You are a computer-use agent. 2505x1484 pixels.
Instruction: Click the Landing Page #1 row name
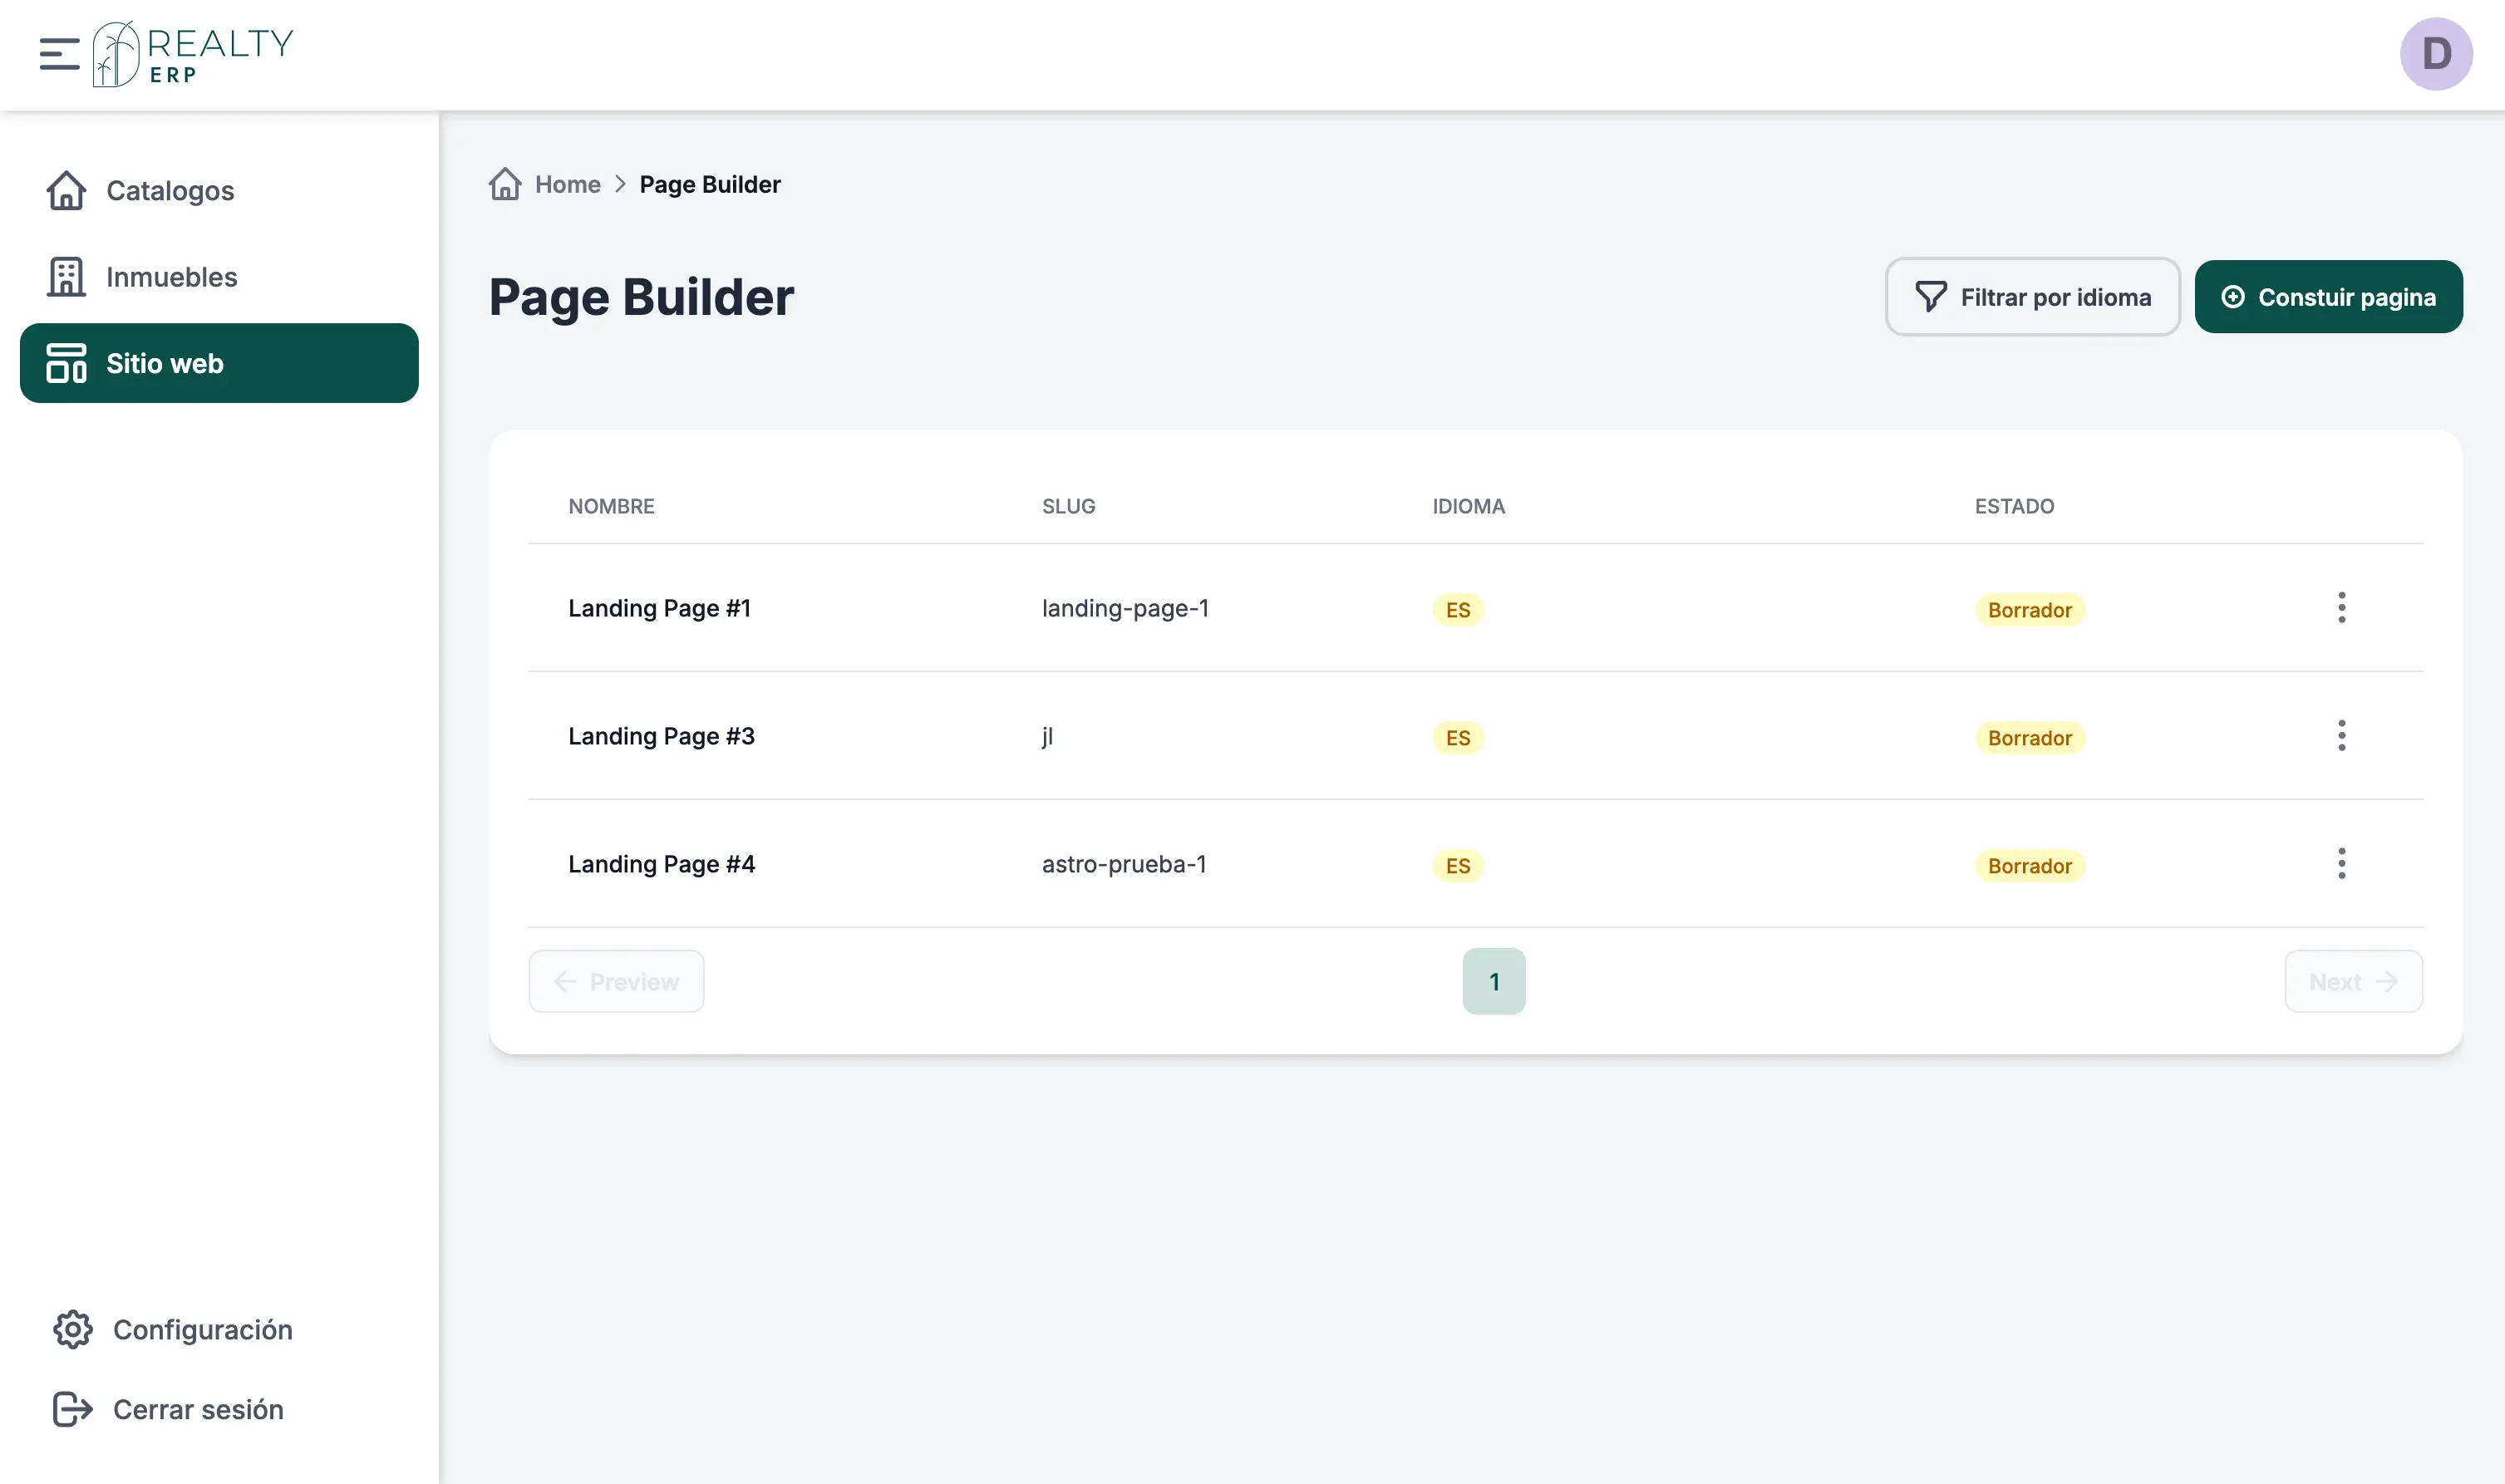[x=659, y=608]
